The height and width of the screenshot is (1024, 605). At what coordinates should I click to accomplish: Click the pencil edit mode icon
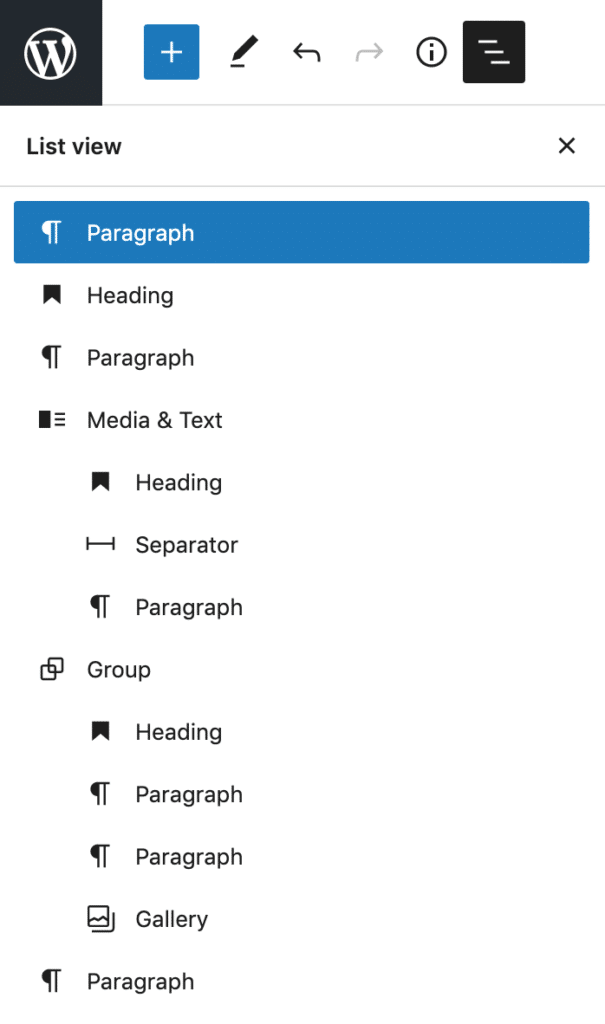242,52
